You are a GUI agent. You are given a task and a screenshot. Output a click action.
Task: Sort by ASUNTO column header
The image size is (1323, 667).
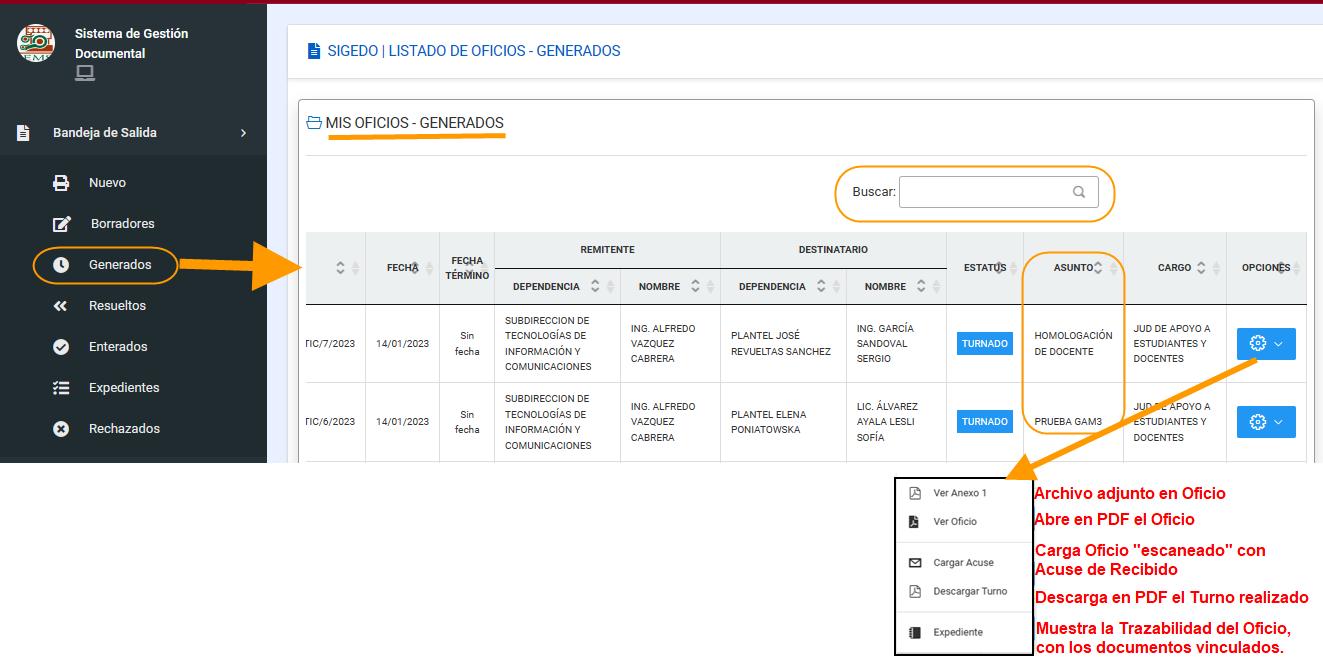coord(1073,268)
